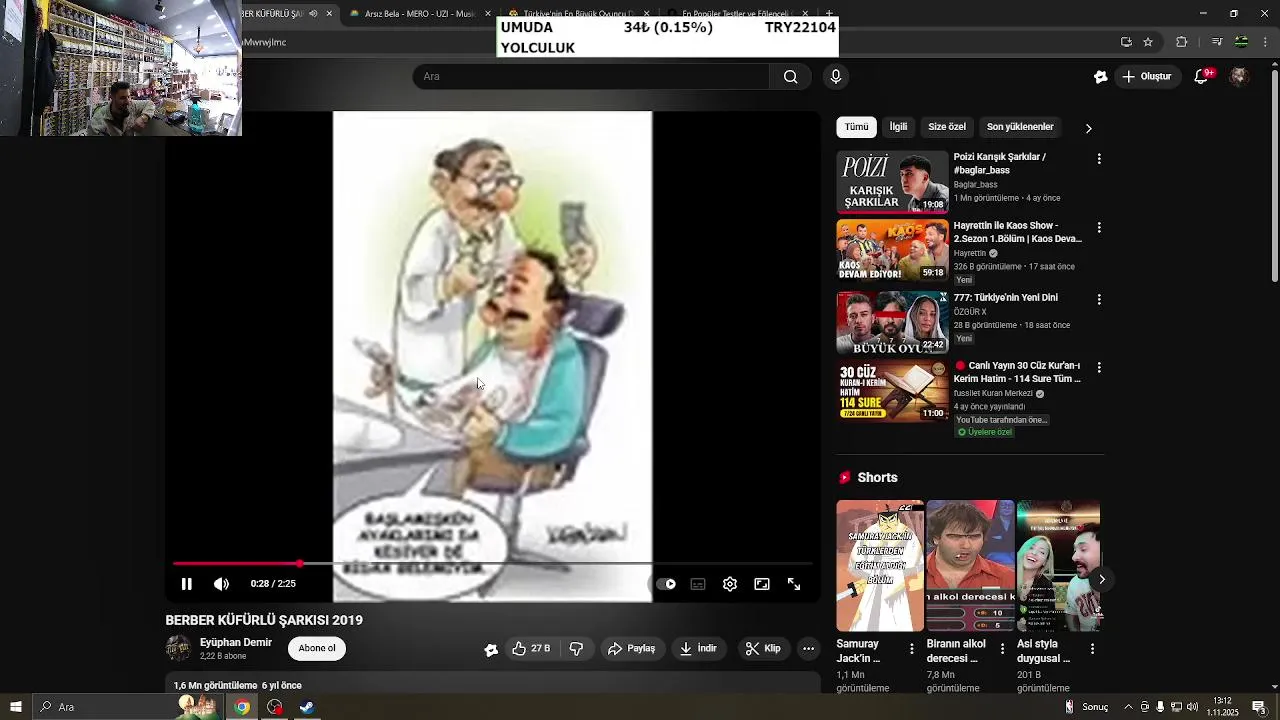
Task: Seek on the red video progress bar
Action: click(x=493, y=564)
